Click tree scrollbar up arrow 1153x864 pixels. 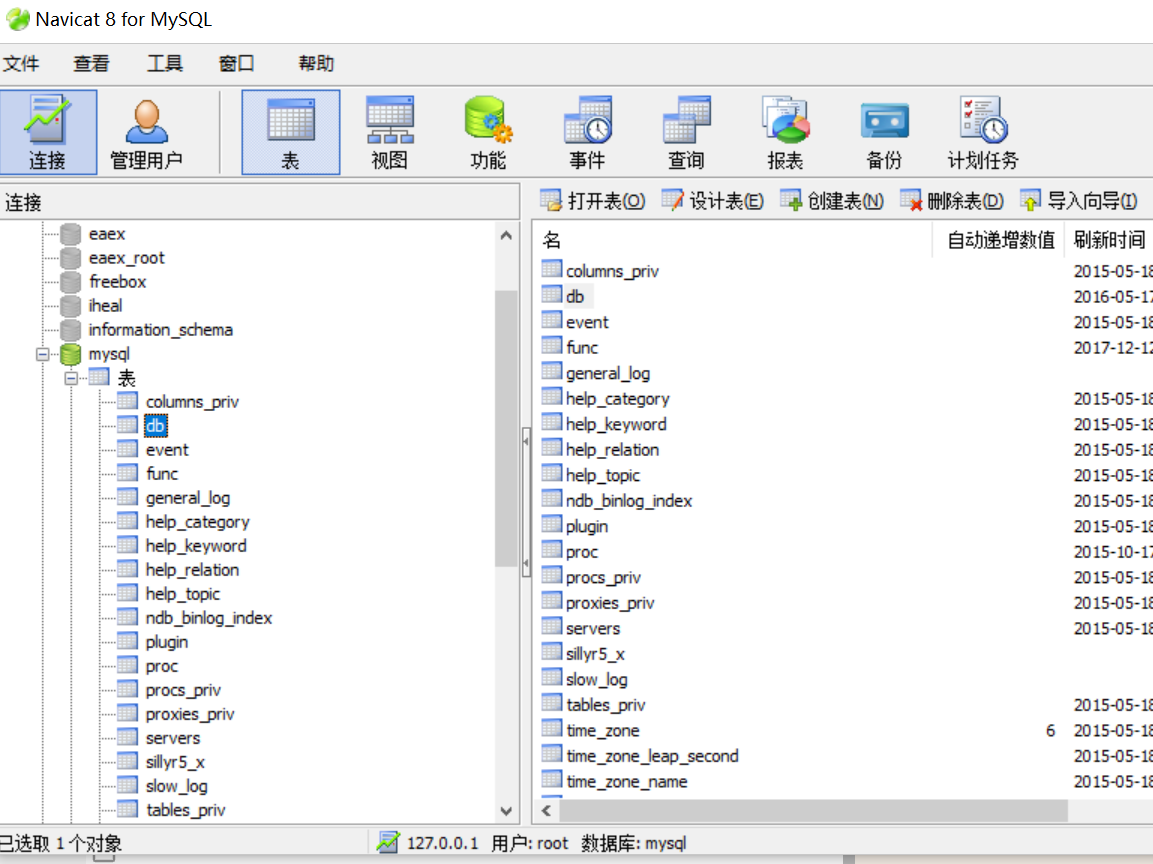[x=506, y=236]
